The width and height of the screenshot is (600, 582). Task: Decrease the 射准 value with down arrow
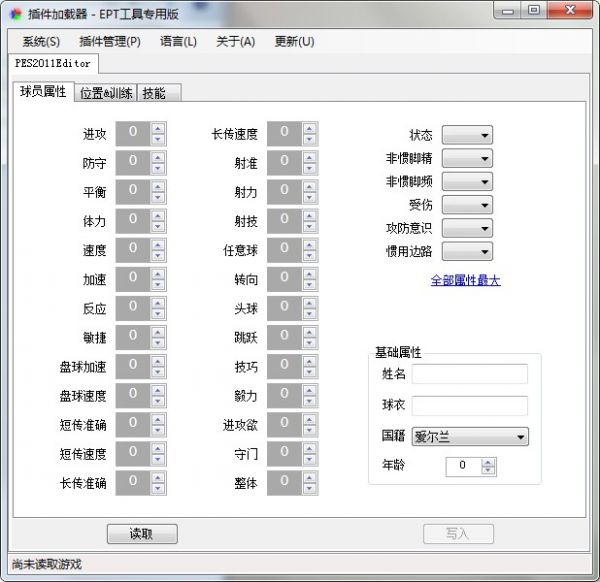coord(310,168)
